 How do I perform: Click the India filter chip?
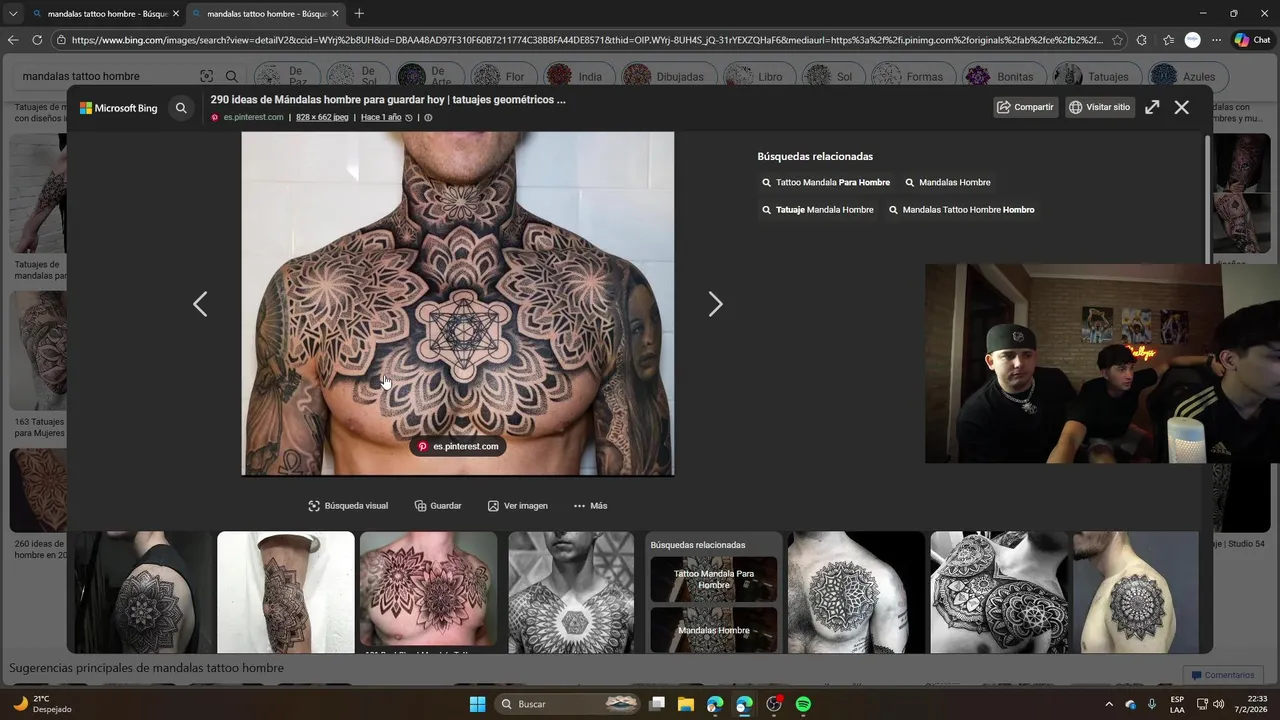[x=578, y=76]
